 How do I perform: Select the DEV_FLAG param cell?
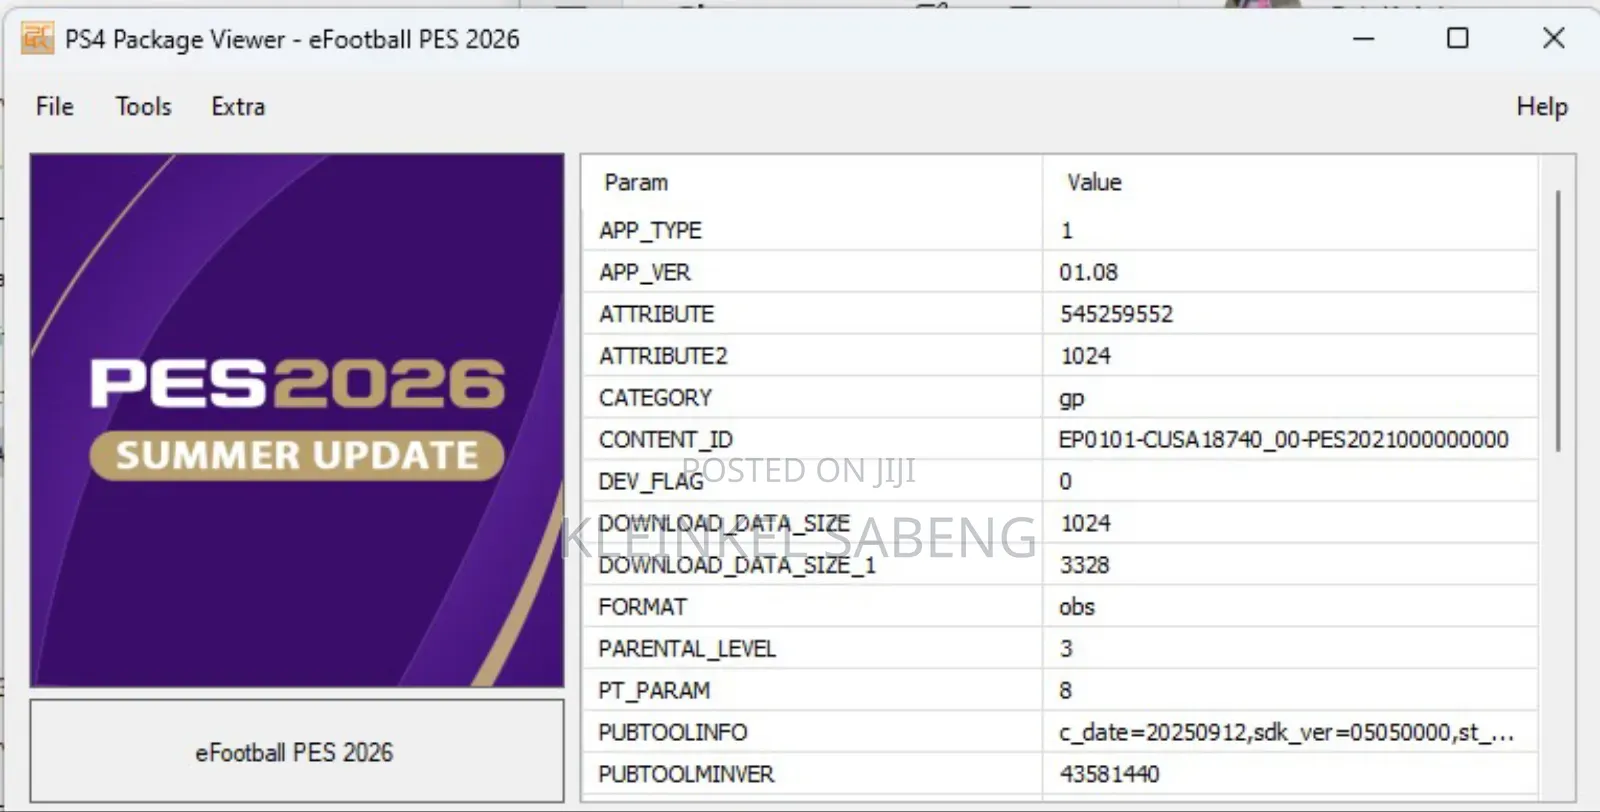tap(812, 481)
